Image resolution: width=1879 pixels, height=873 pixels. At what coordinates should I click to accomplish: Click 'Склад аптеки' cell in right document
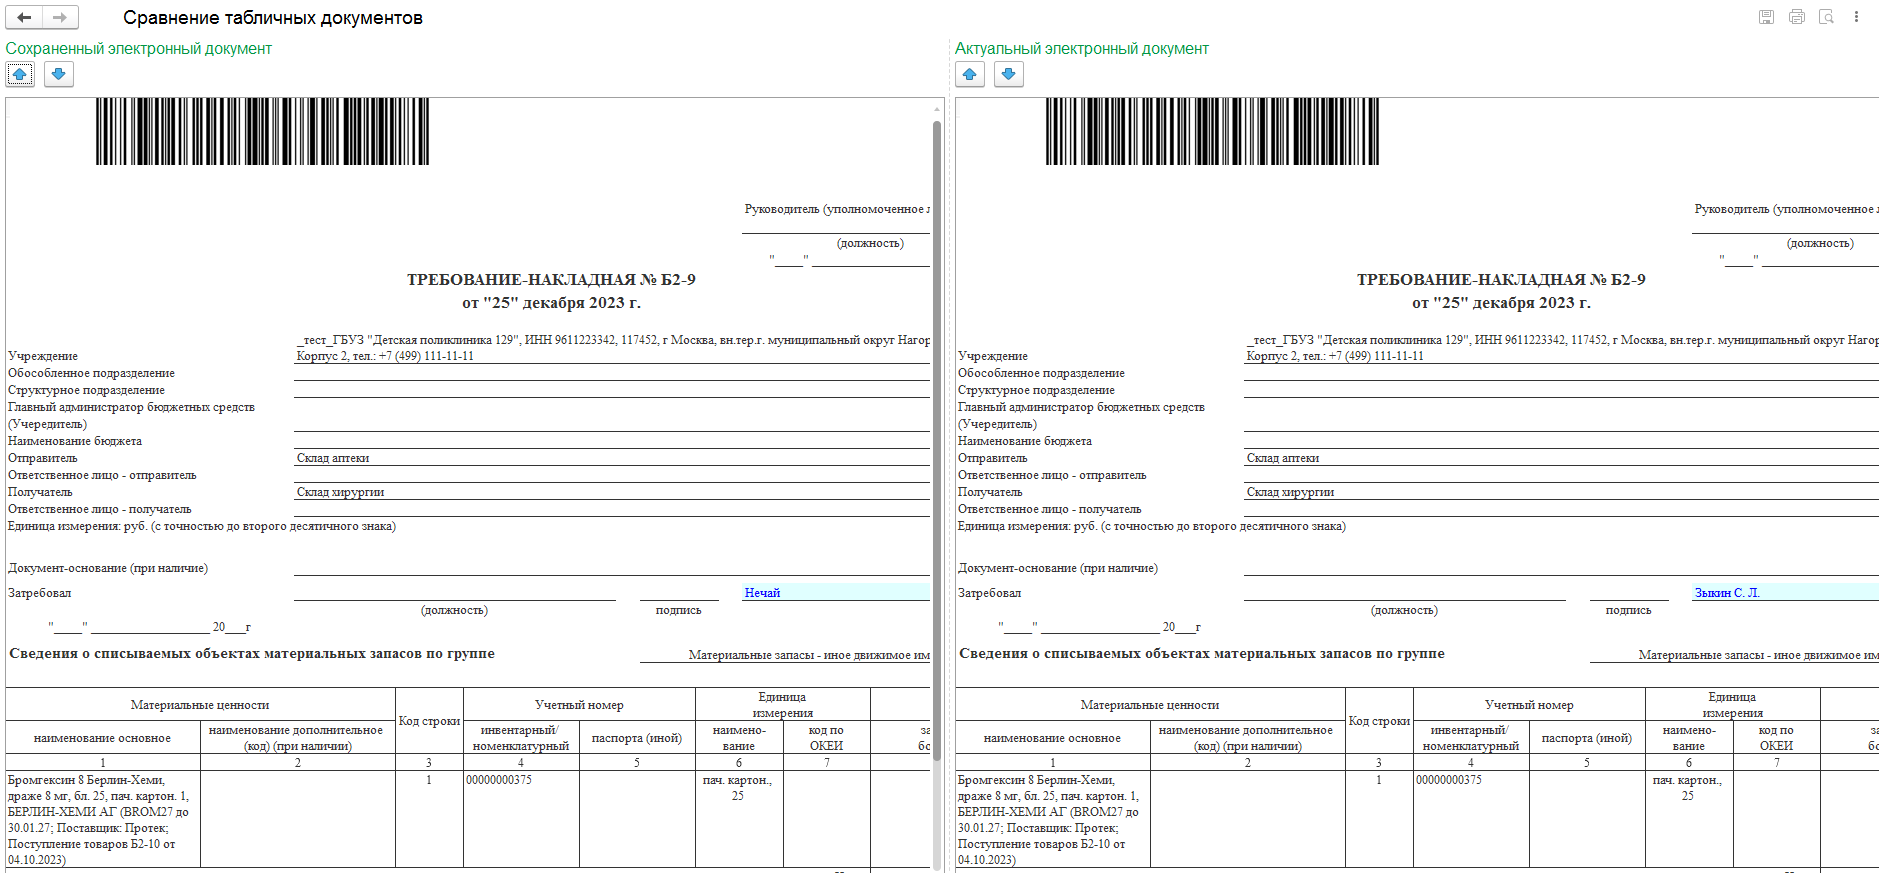pos(1561,458)
